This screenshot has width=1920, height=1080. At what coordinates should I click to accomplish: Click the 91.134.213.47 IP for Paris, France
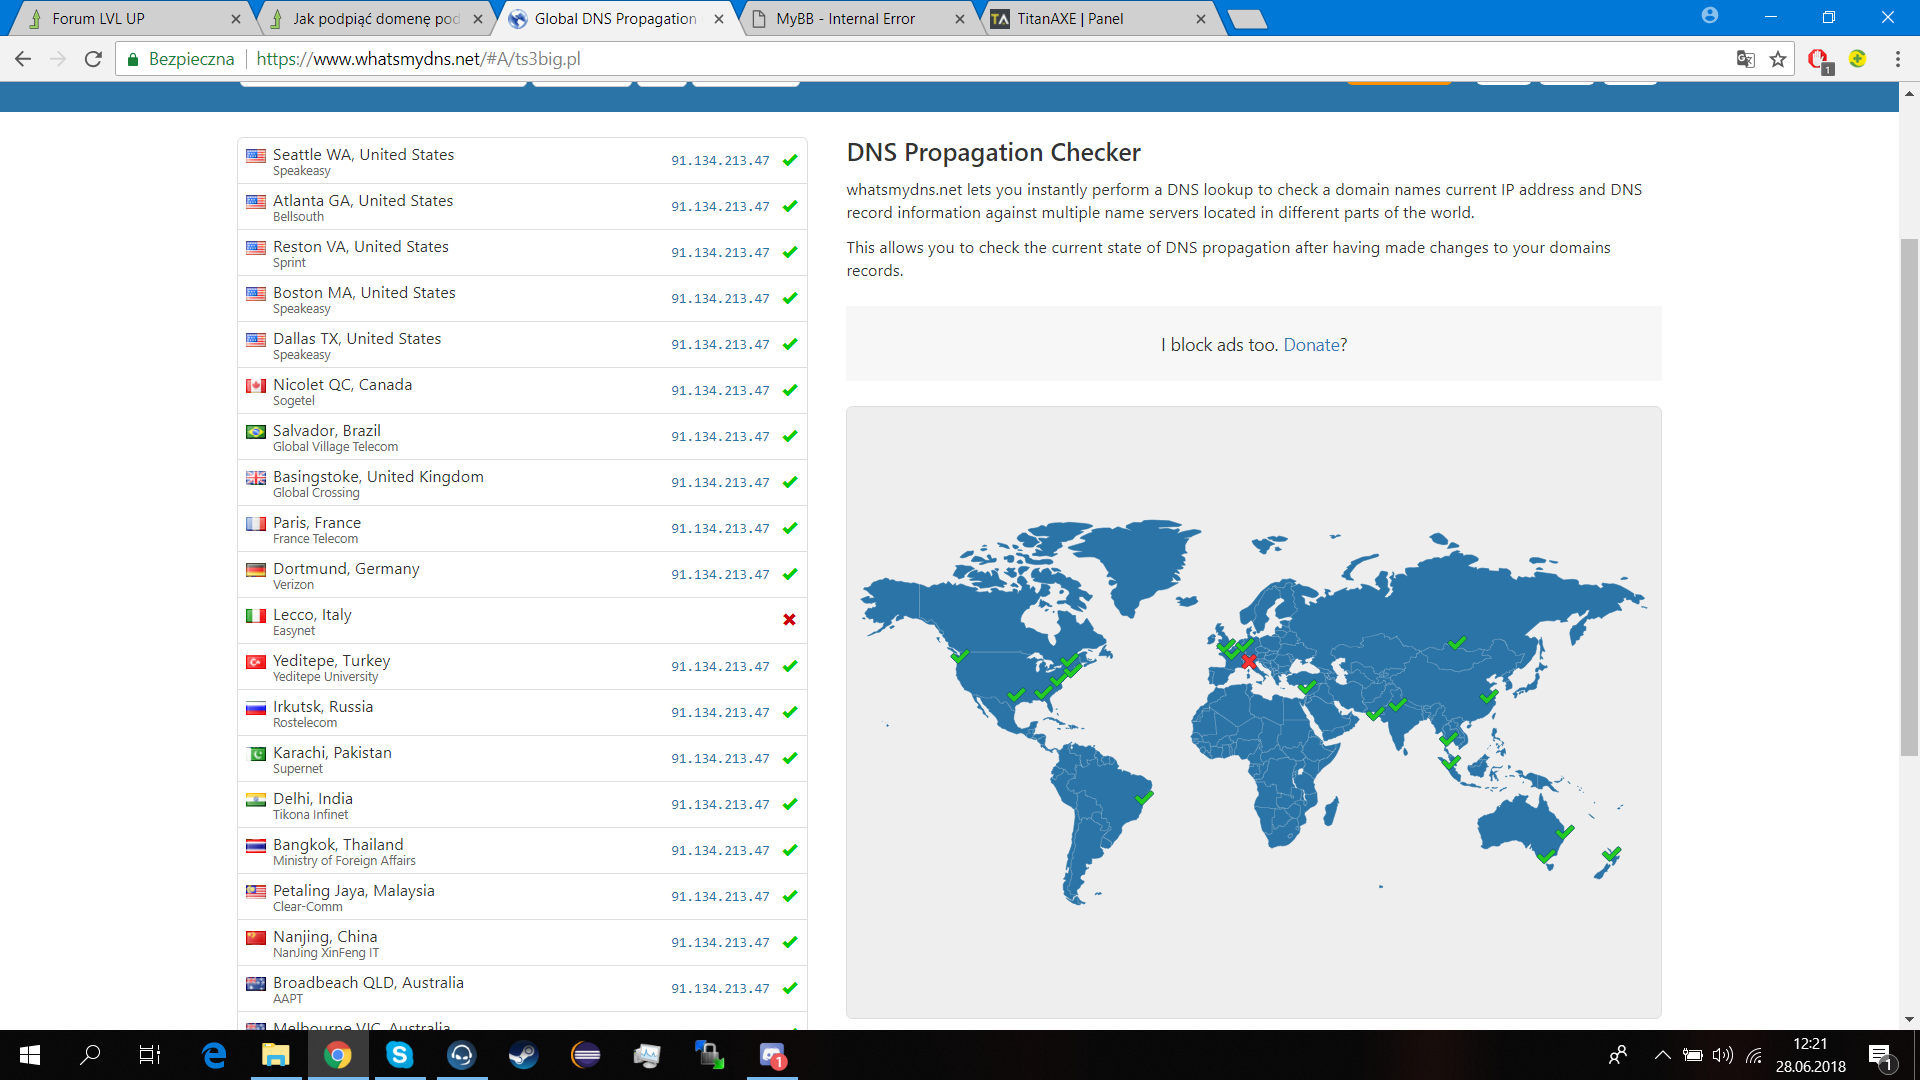pyautogui.click(x=720, y=529)
